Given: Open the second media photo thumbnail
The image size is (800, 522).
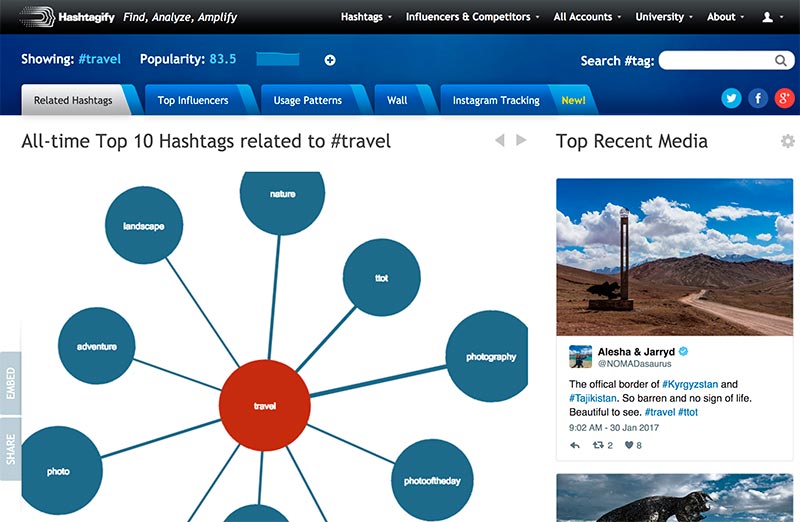Looking at the screenshot, I should tap(674, 498).
